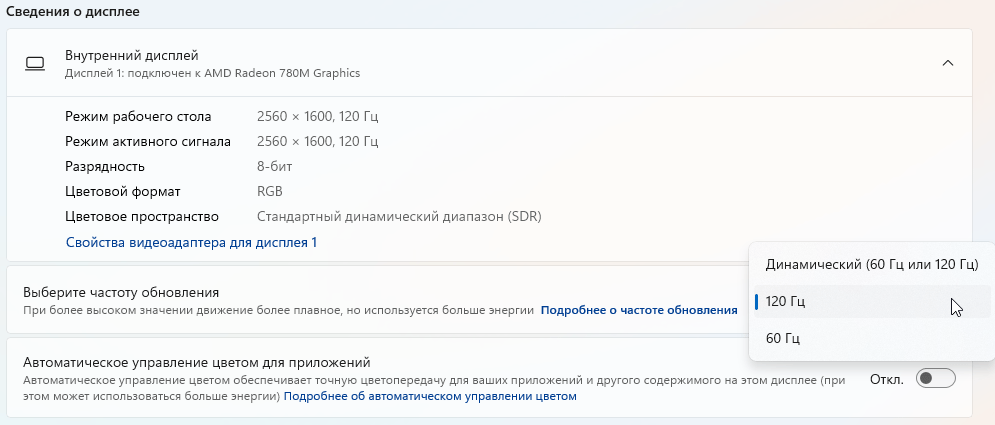The image size is (995, 425).
Task: Click the Режим активного сигнала label
Action: 148,141
